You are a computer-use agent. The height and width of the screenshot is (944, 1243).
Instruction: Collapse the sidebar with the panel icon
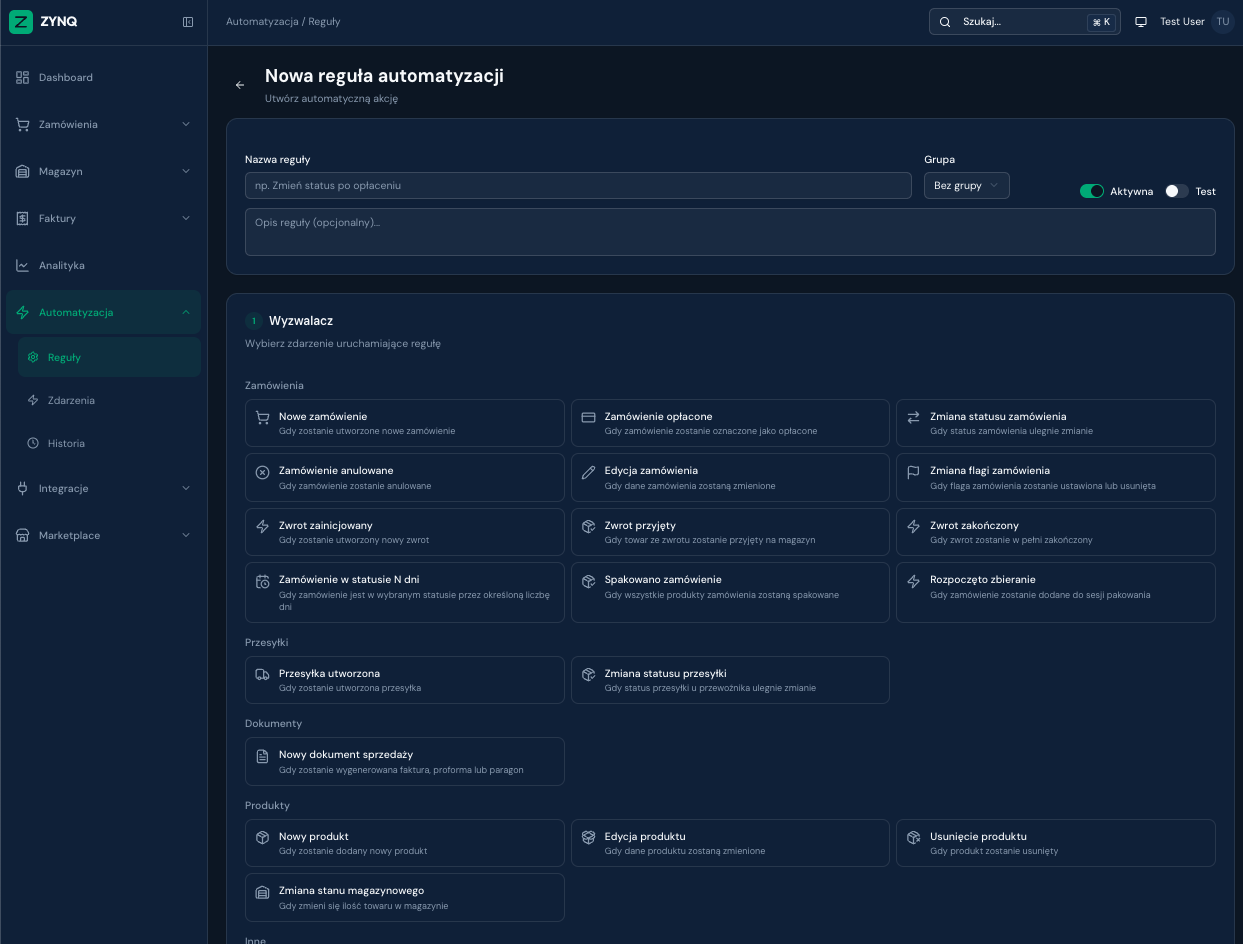[188, 22]
